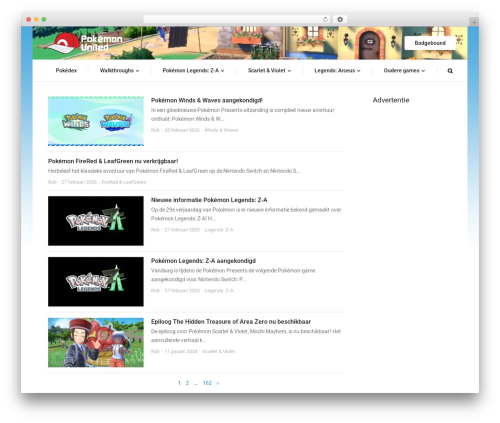Click thumbnail of Nieuwe informatie Legends: Z-A article

pos(96,221)
